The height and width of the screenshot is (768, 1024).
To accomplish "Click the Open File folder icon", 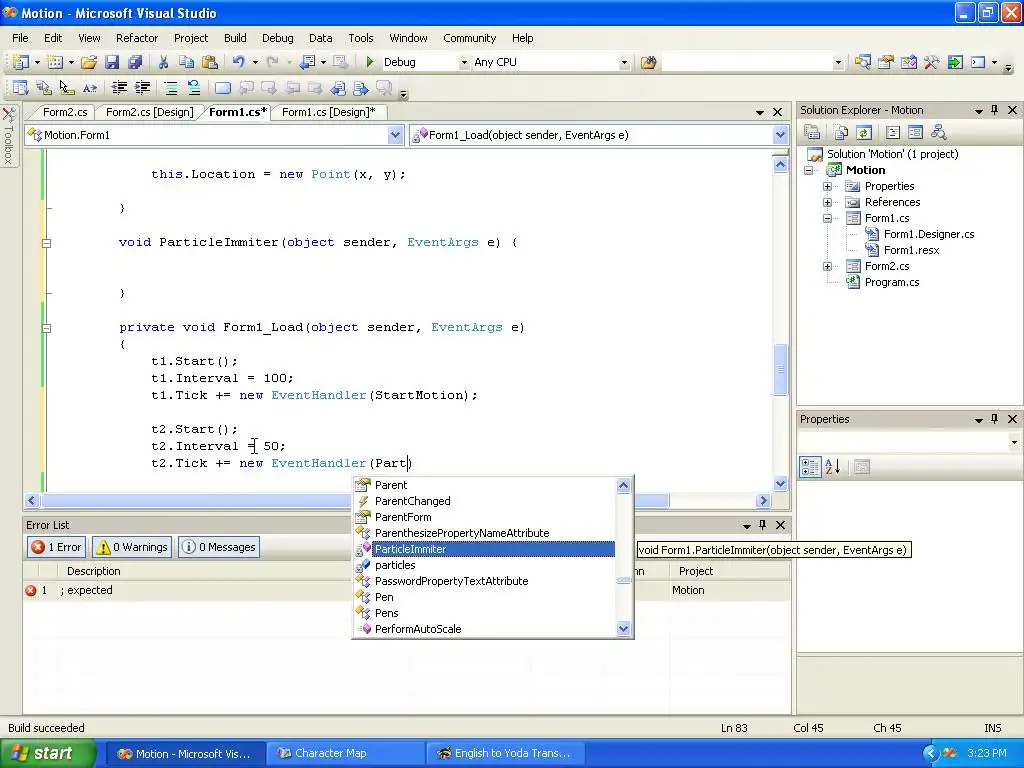I will coord(89,62).
